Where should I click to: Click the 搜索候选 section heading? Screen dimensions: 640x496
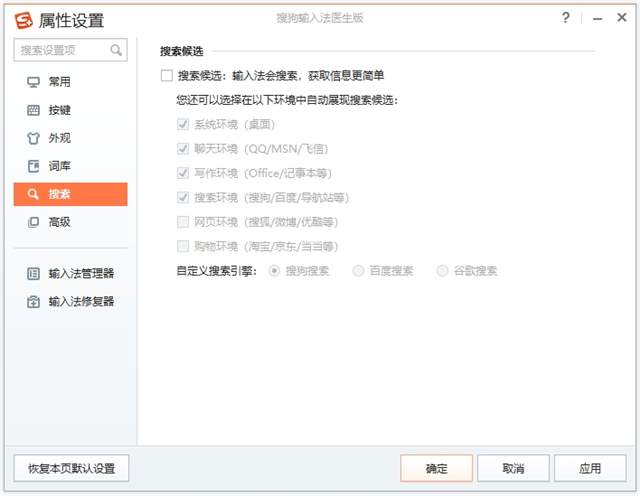pos(182,51)
